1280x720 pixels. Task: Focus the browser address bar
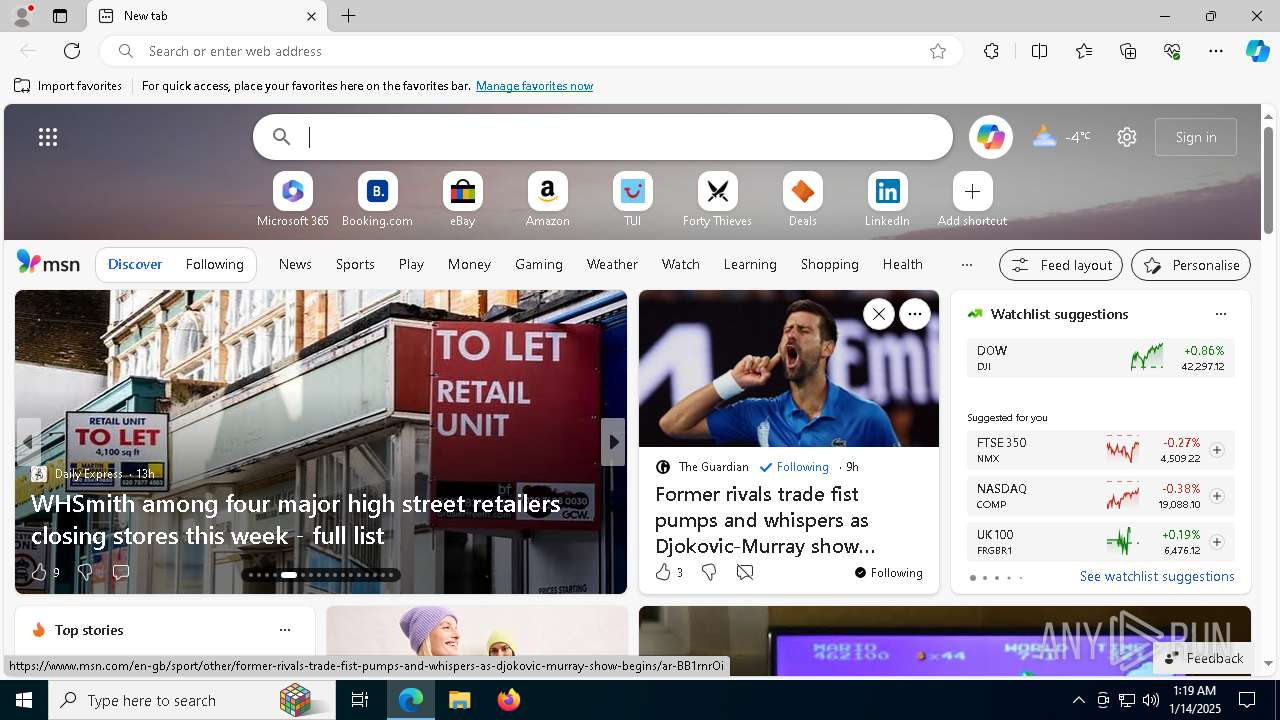click(530, 51)
